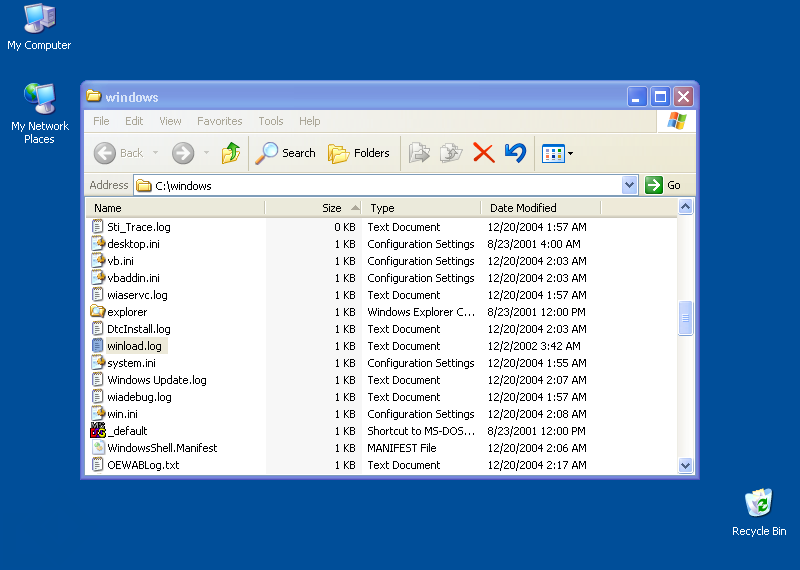The image size is (800, 570).
Task: Open the address bar dropdown
Action: 630,185
